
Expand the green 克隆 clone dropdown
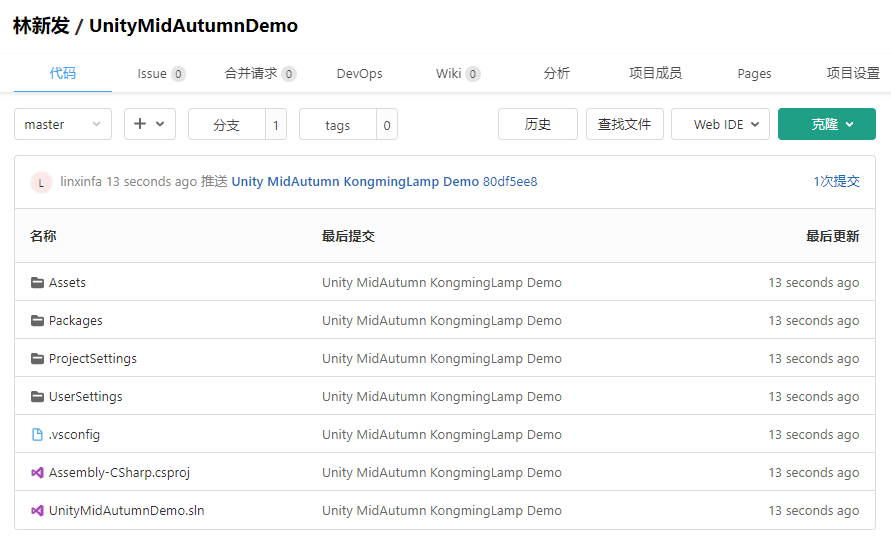[827, 124]
